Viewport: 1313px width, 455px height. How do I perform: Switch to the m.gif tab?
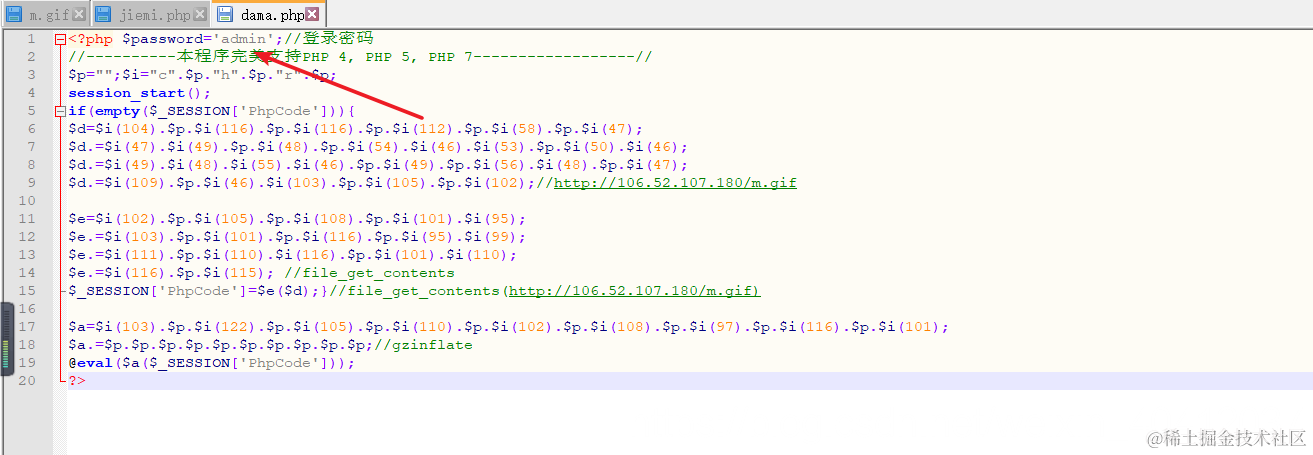pos(45,14)
